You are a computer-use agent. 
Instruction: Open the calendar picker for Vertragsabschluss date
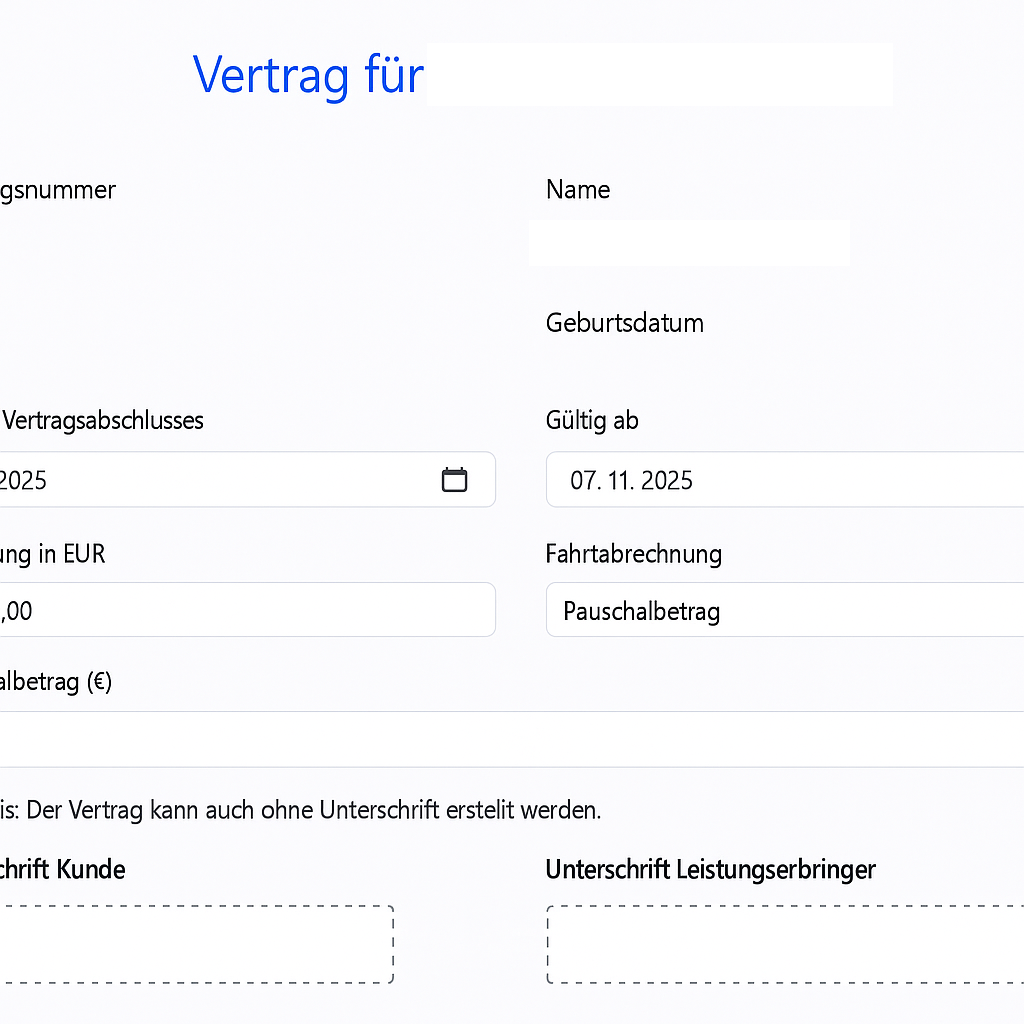[454, 480]
